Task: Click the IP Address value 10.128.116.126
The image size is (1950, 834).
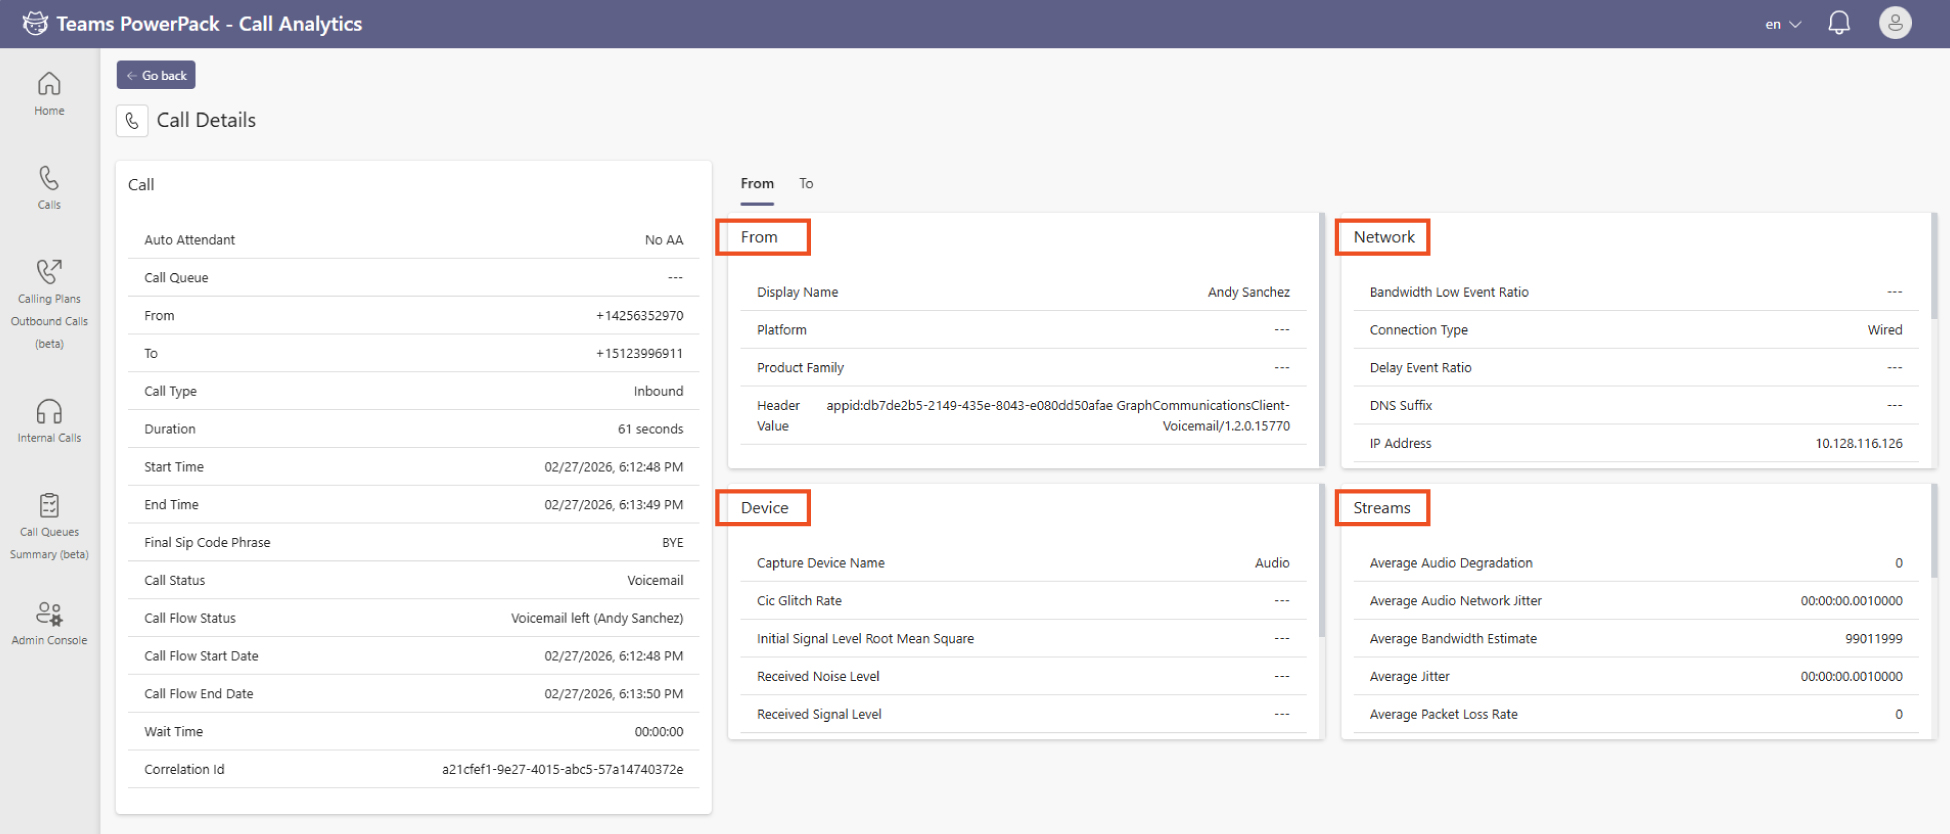Action: (1858, 444)
